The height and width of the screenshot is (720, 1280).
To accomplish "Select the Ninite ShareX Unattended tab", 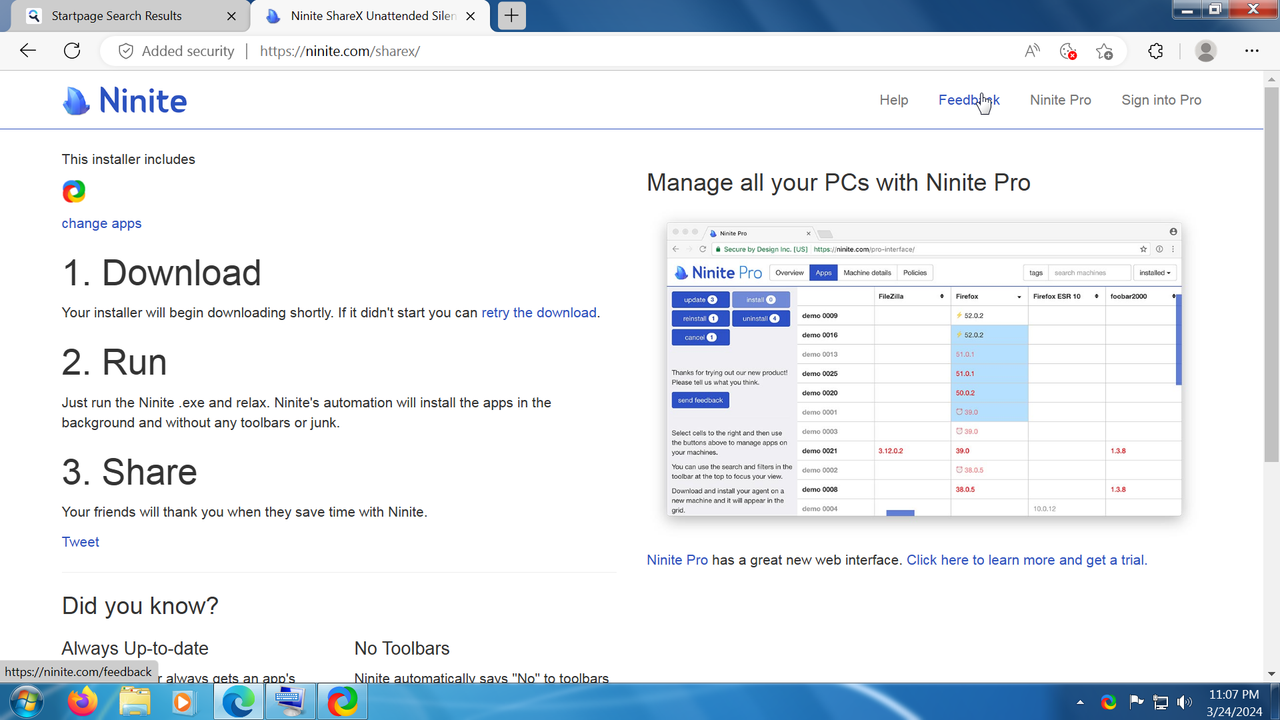I will (x=372, y=16).
